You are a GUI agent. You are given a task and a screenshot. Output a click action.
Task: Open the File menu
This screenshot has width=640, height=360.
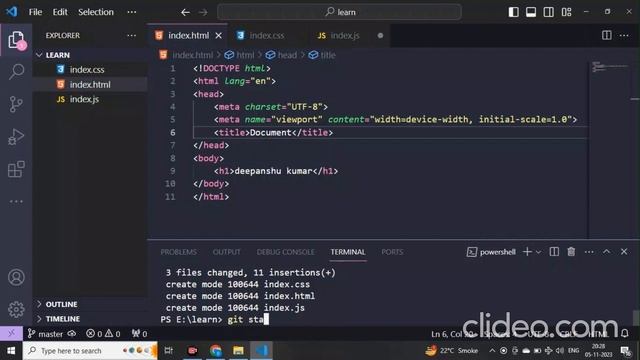(x=35, y=12)
